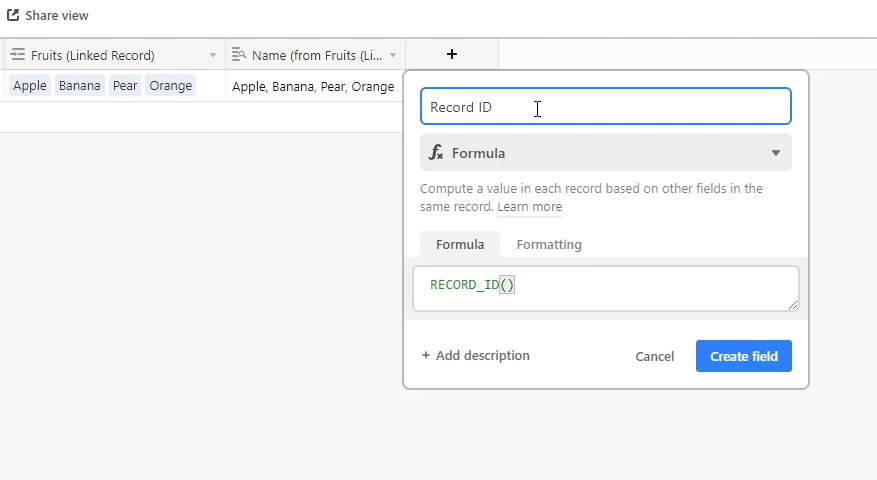Open Fruits (Linked Record) column dropdown arrow
The height and width of the screenshot is (480, 877).
click(213, 55)
